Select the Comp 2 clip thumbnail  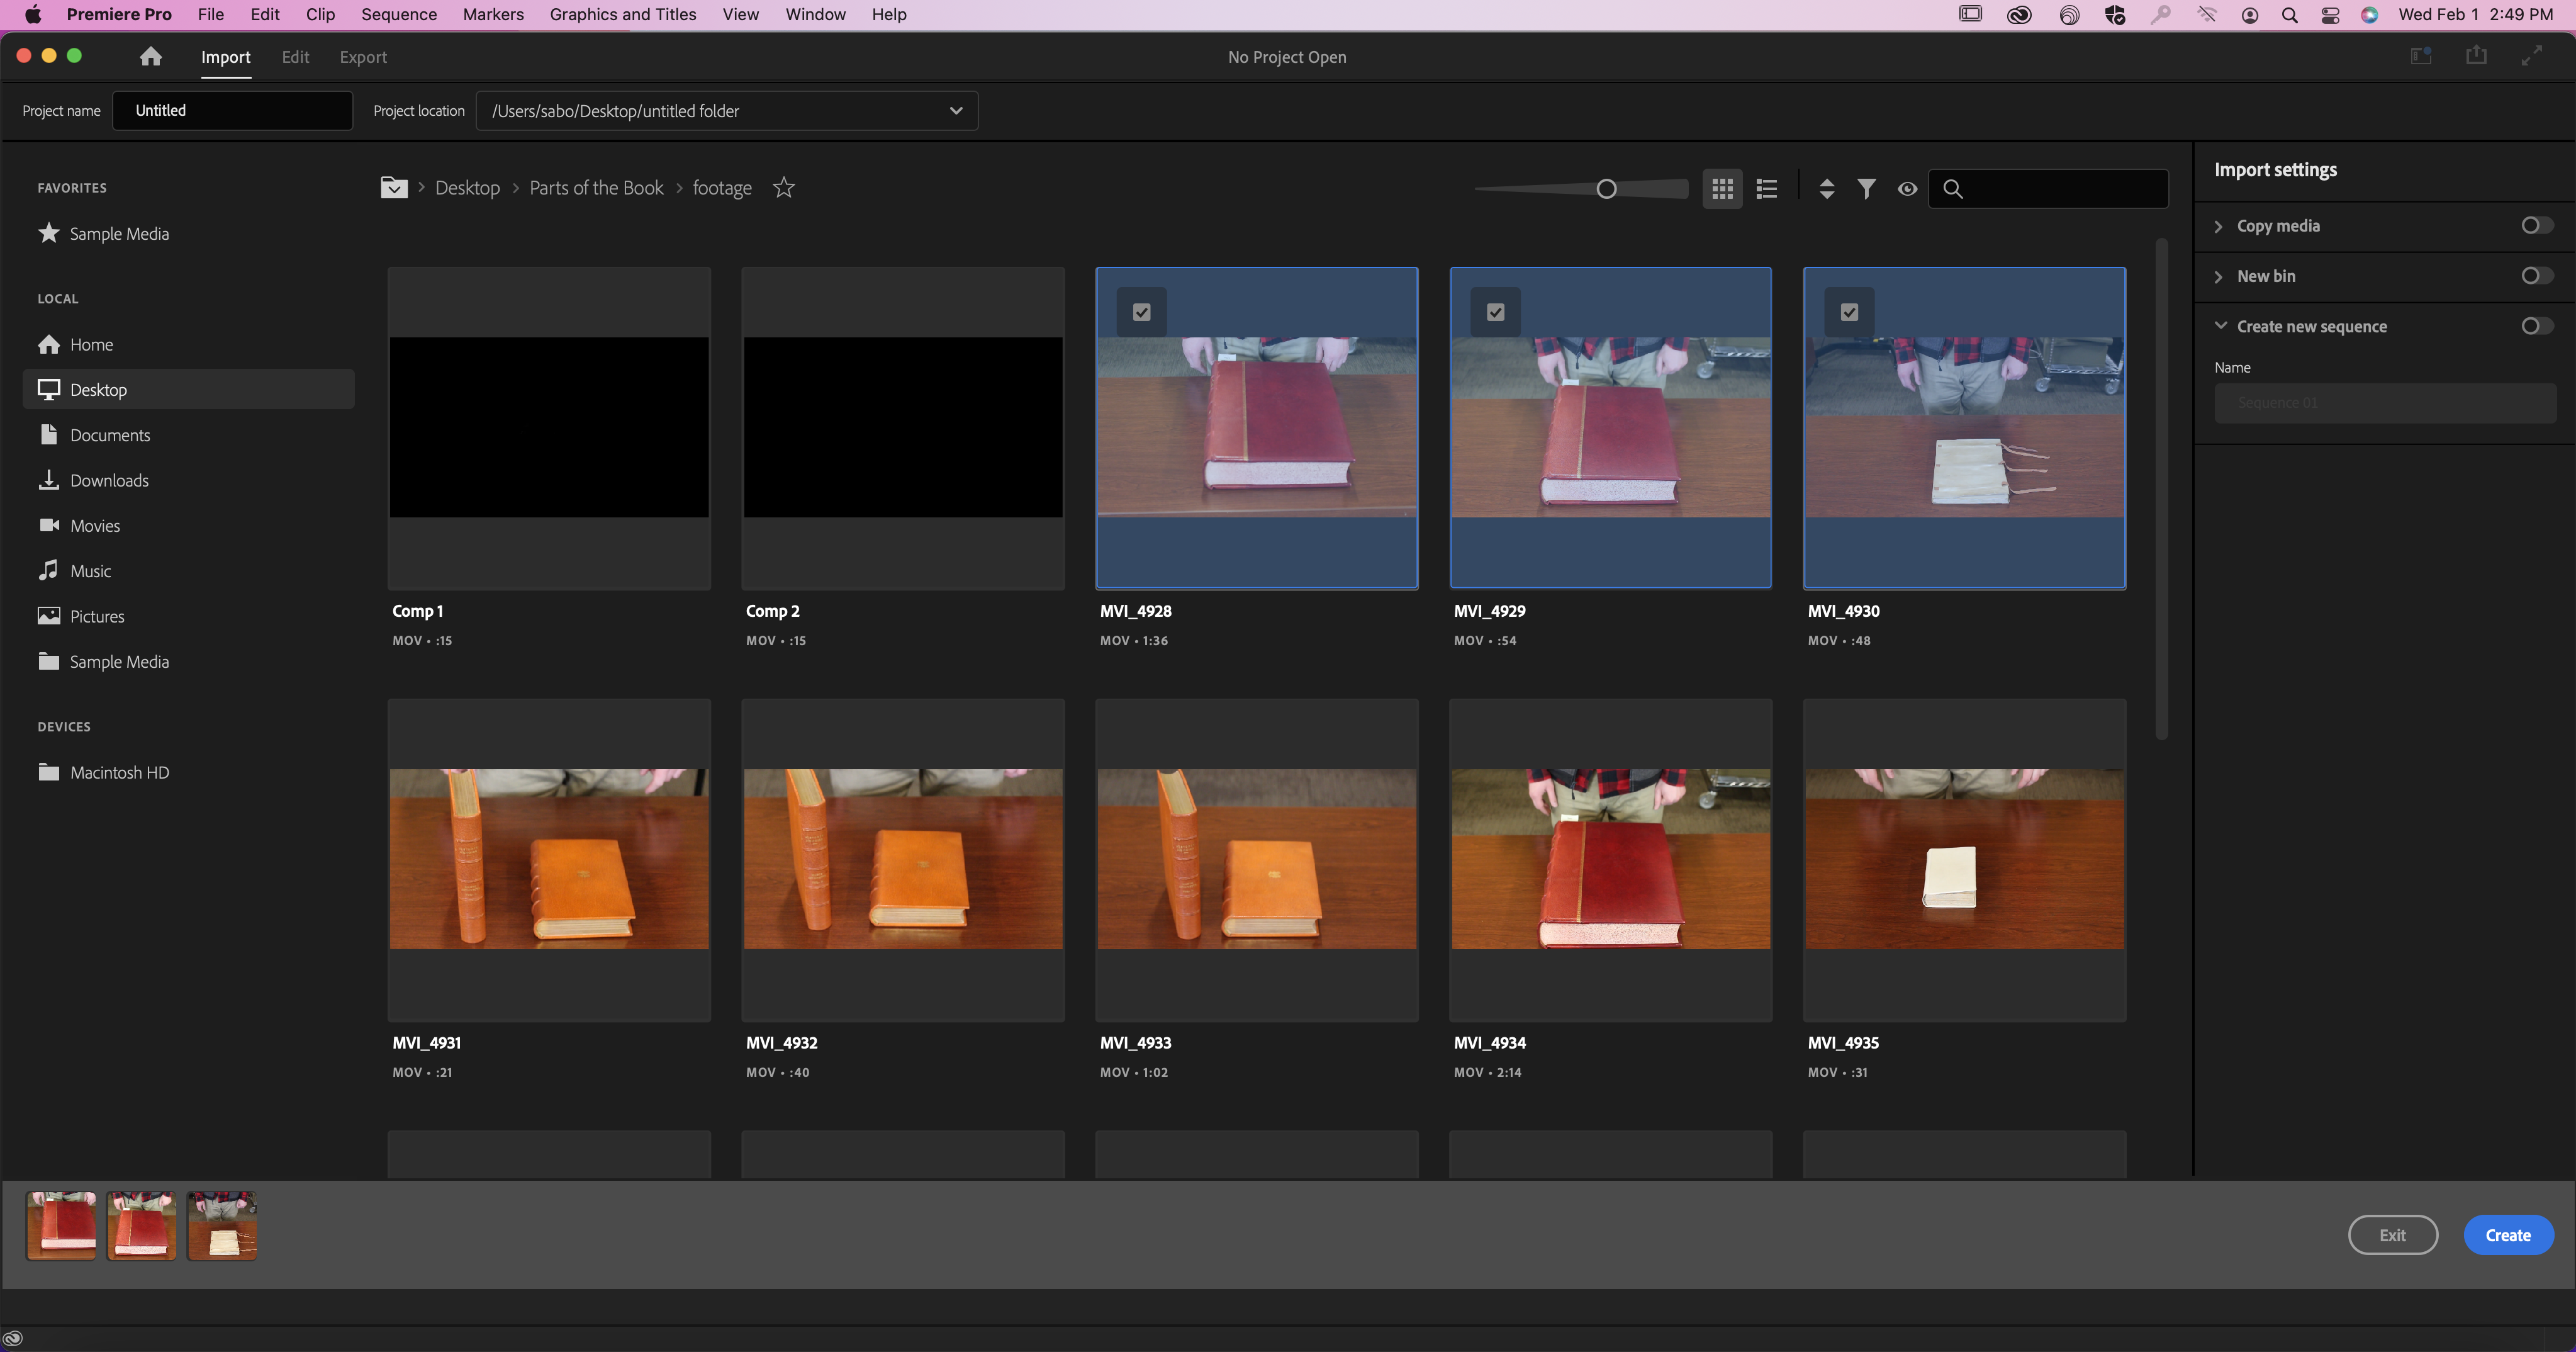[903, 427]
